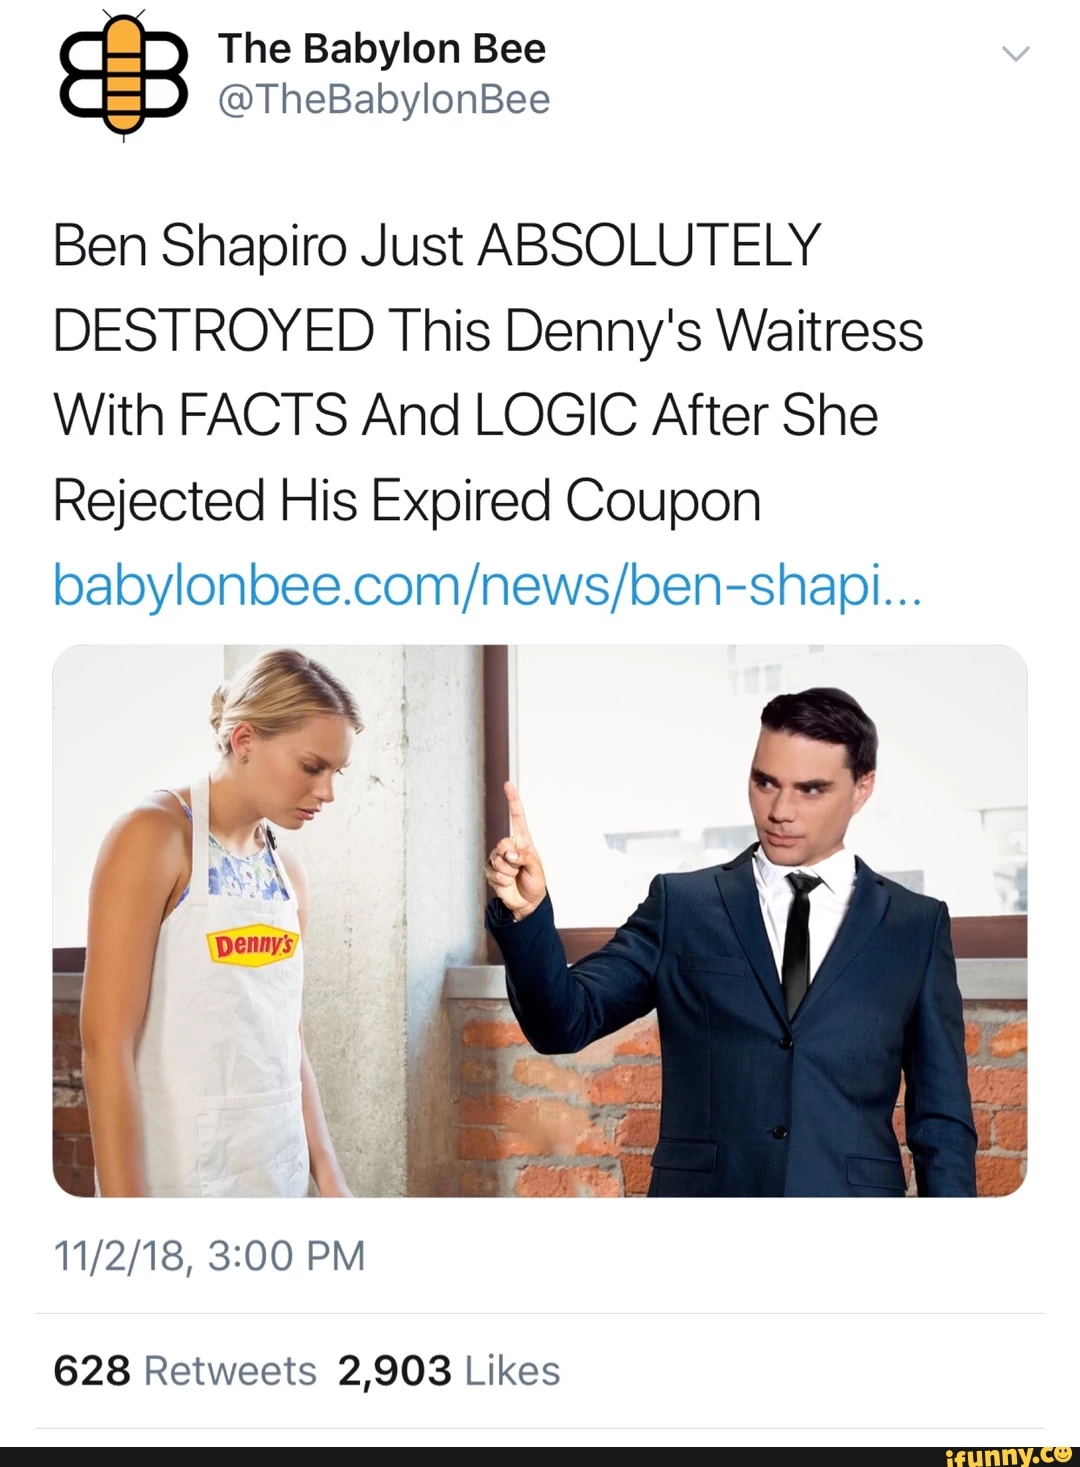Click The Babylon Bee display name
This screenshot has width=1080, height=1467.
(382, 48)
